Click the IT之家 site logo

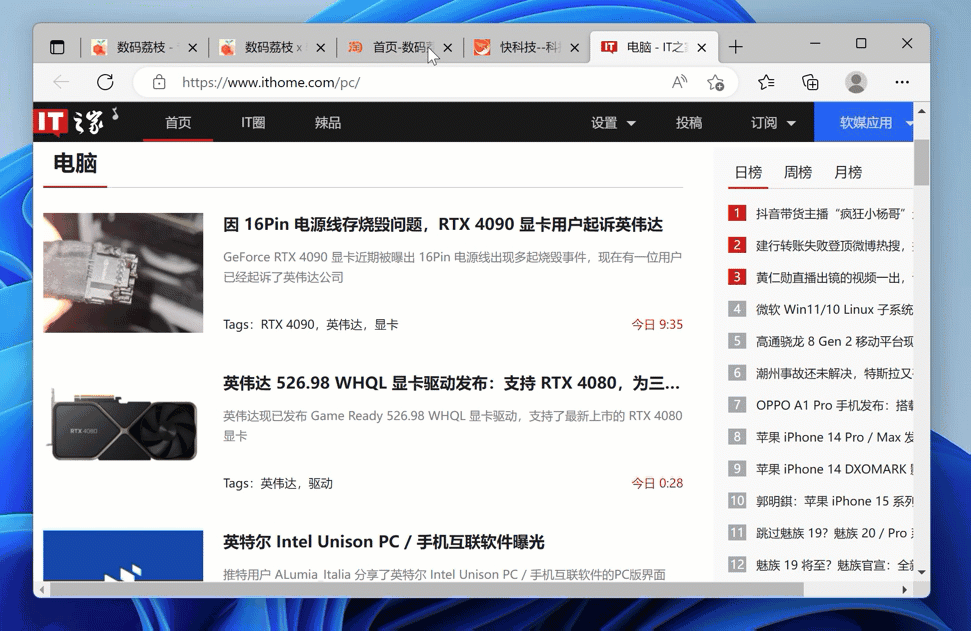tap(76, 121)
